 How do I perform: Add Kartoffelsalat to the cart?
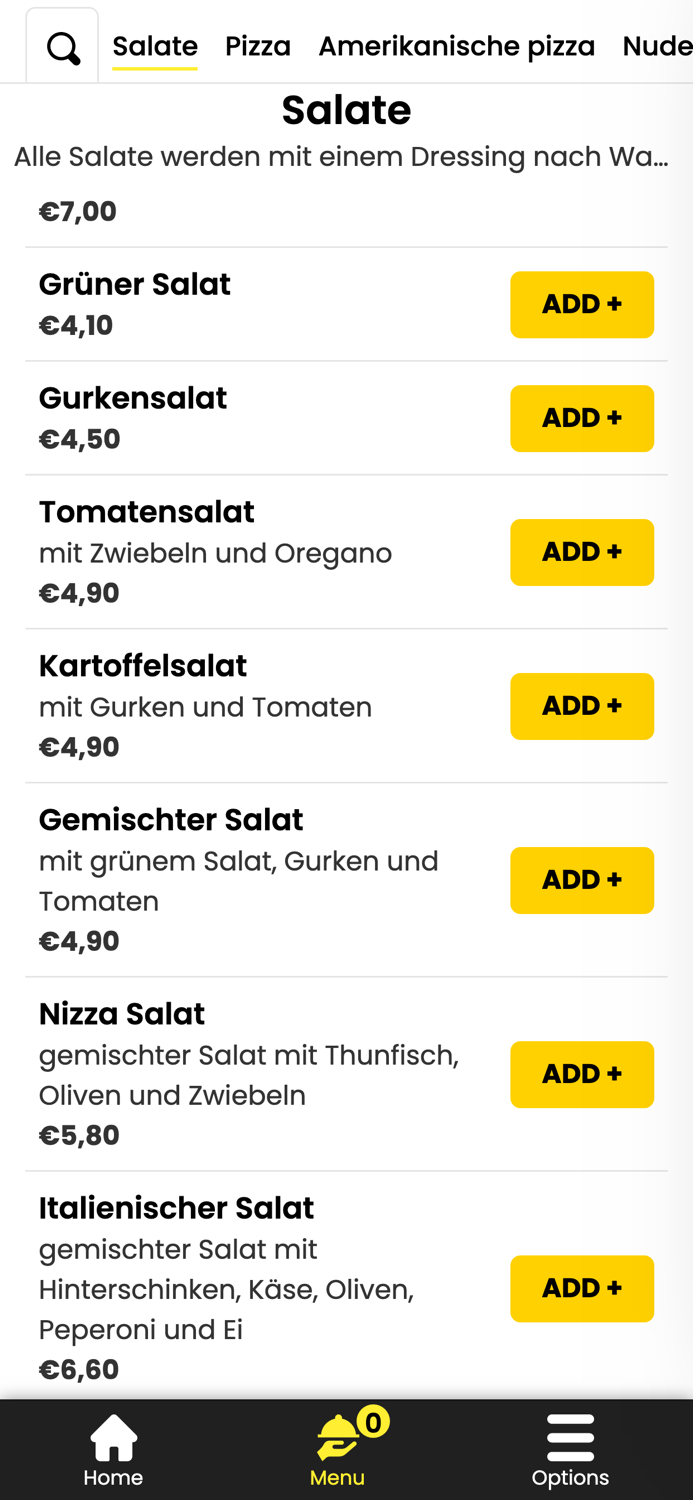582,706
